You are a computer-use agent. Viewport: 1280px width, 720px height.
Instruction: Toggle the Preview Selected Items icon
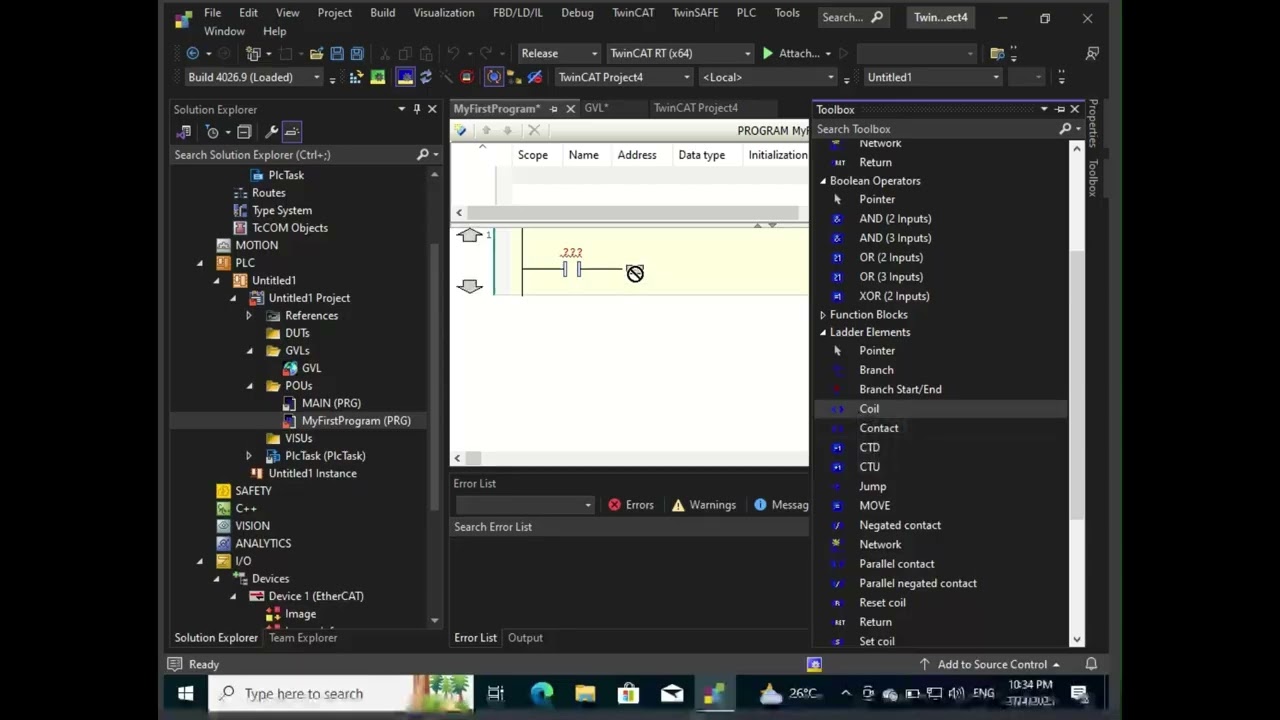[x=292, y=132]
